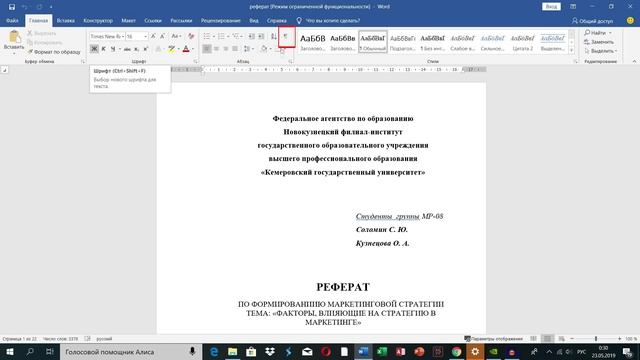The height and width of the screenshot is (360, 640).
Task: Click the Вход sign-in button
Action: click(551, 7)
